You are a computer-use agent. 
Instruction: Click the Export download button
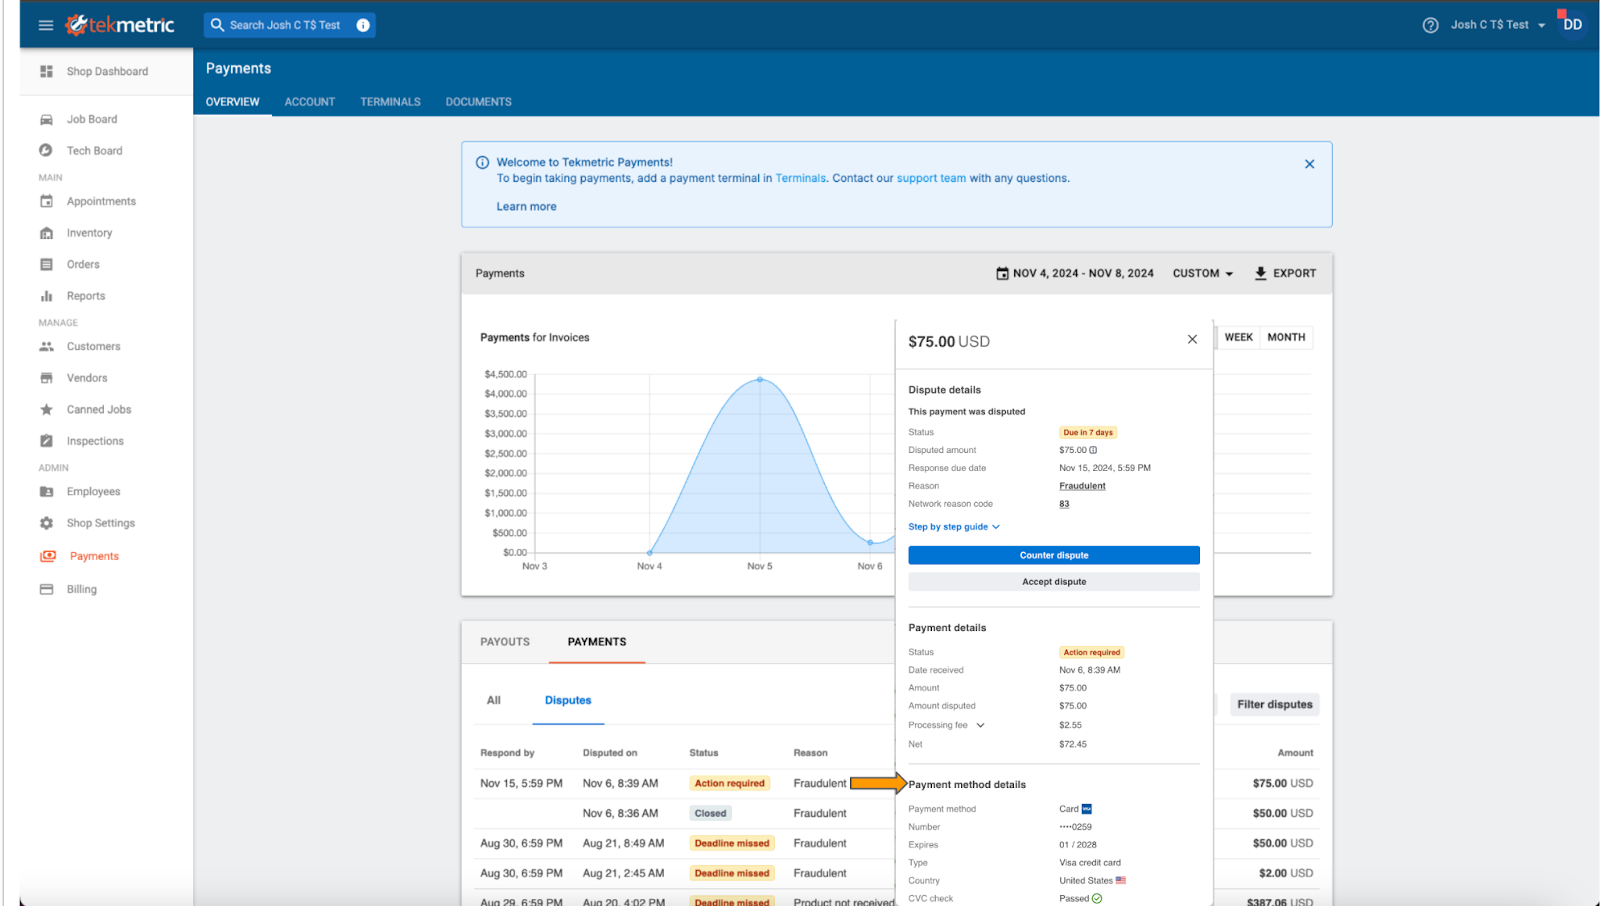[x=1285, y=274]
